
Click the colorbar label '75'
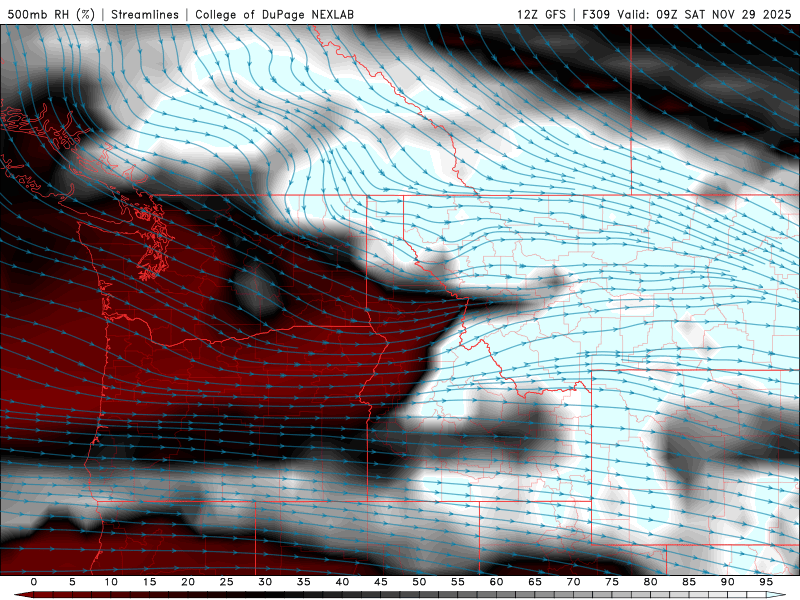(x=612, y=582)
